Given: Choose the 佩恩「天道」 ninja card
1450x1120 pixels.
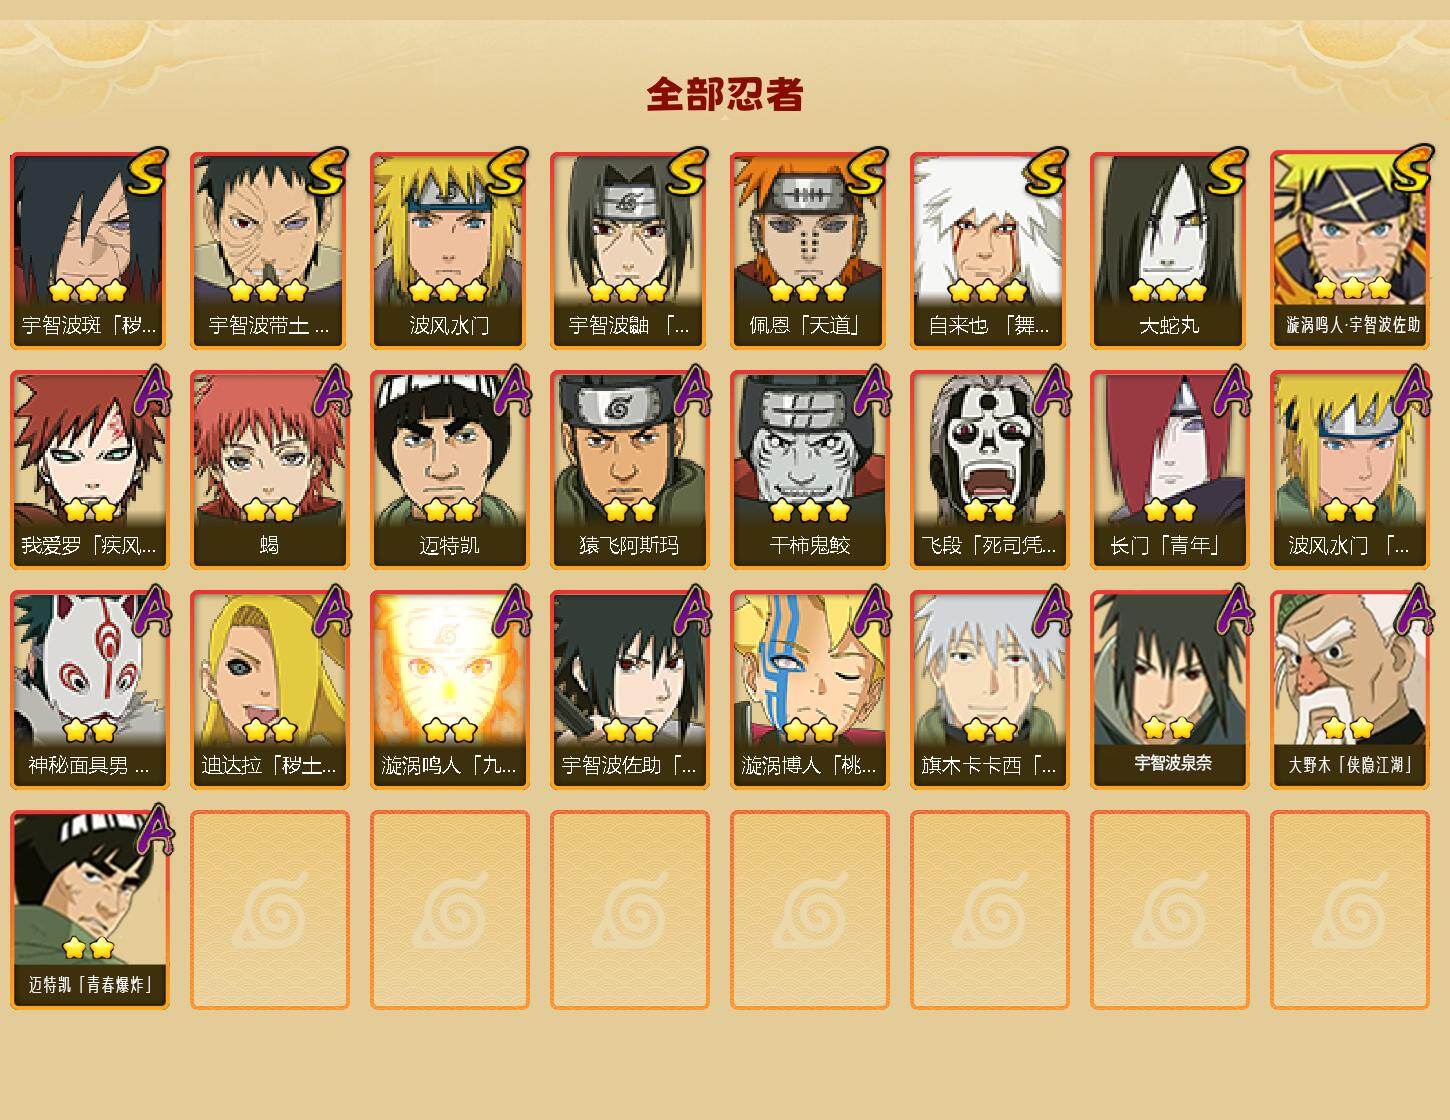Looking at the screenshot, I should coord(809,250).
